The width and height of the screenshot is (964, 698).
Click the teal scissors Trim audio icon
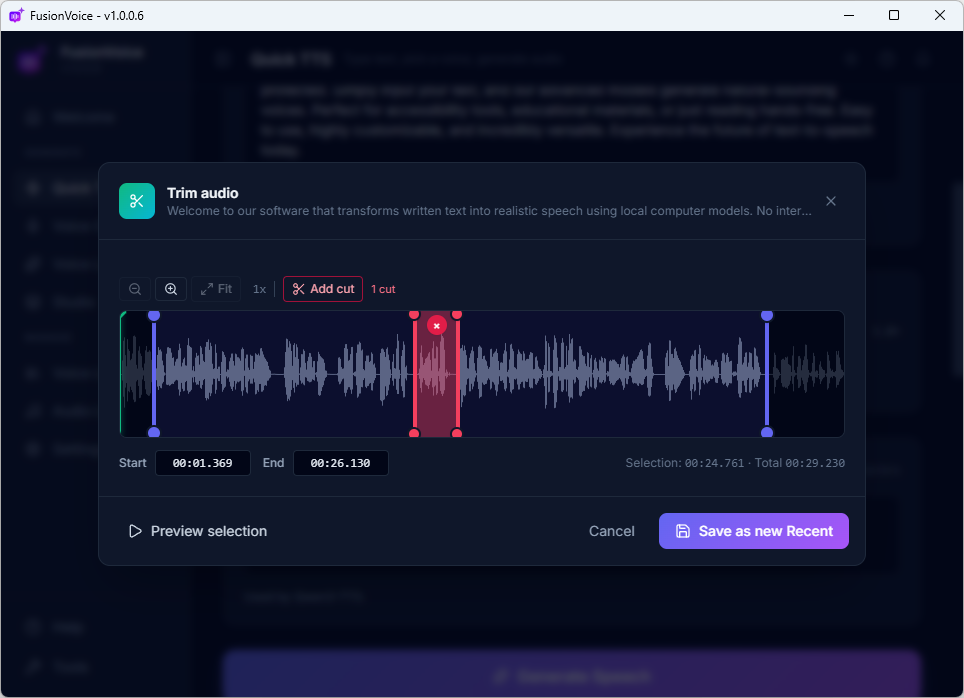point(137,201)
